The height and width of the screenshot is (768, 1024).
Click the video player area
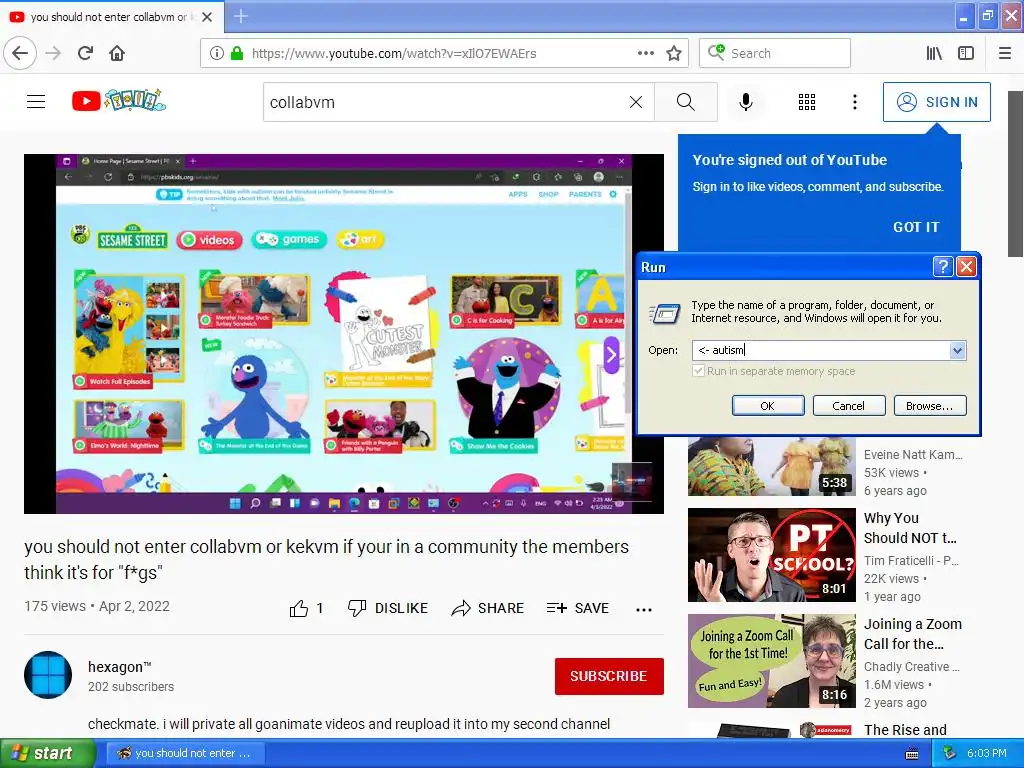[344, 334]
